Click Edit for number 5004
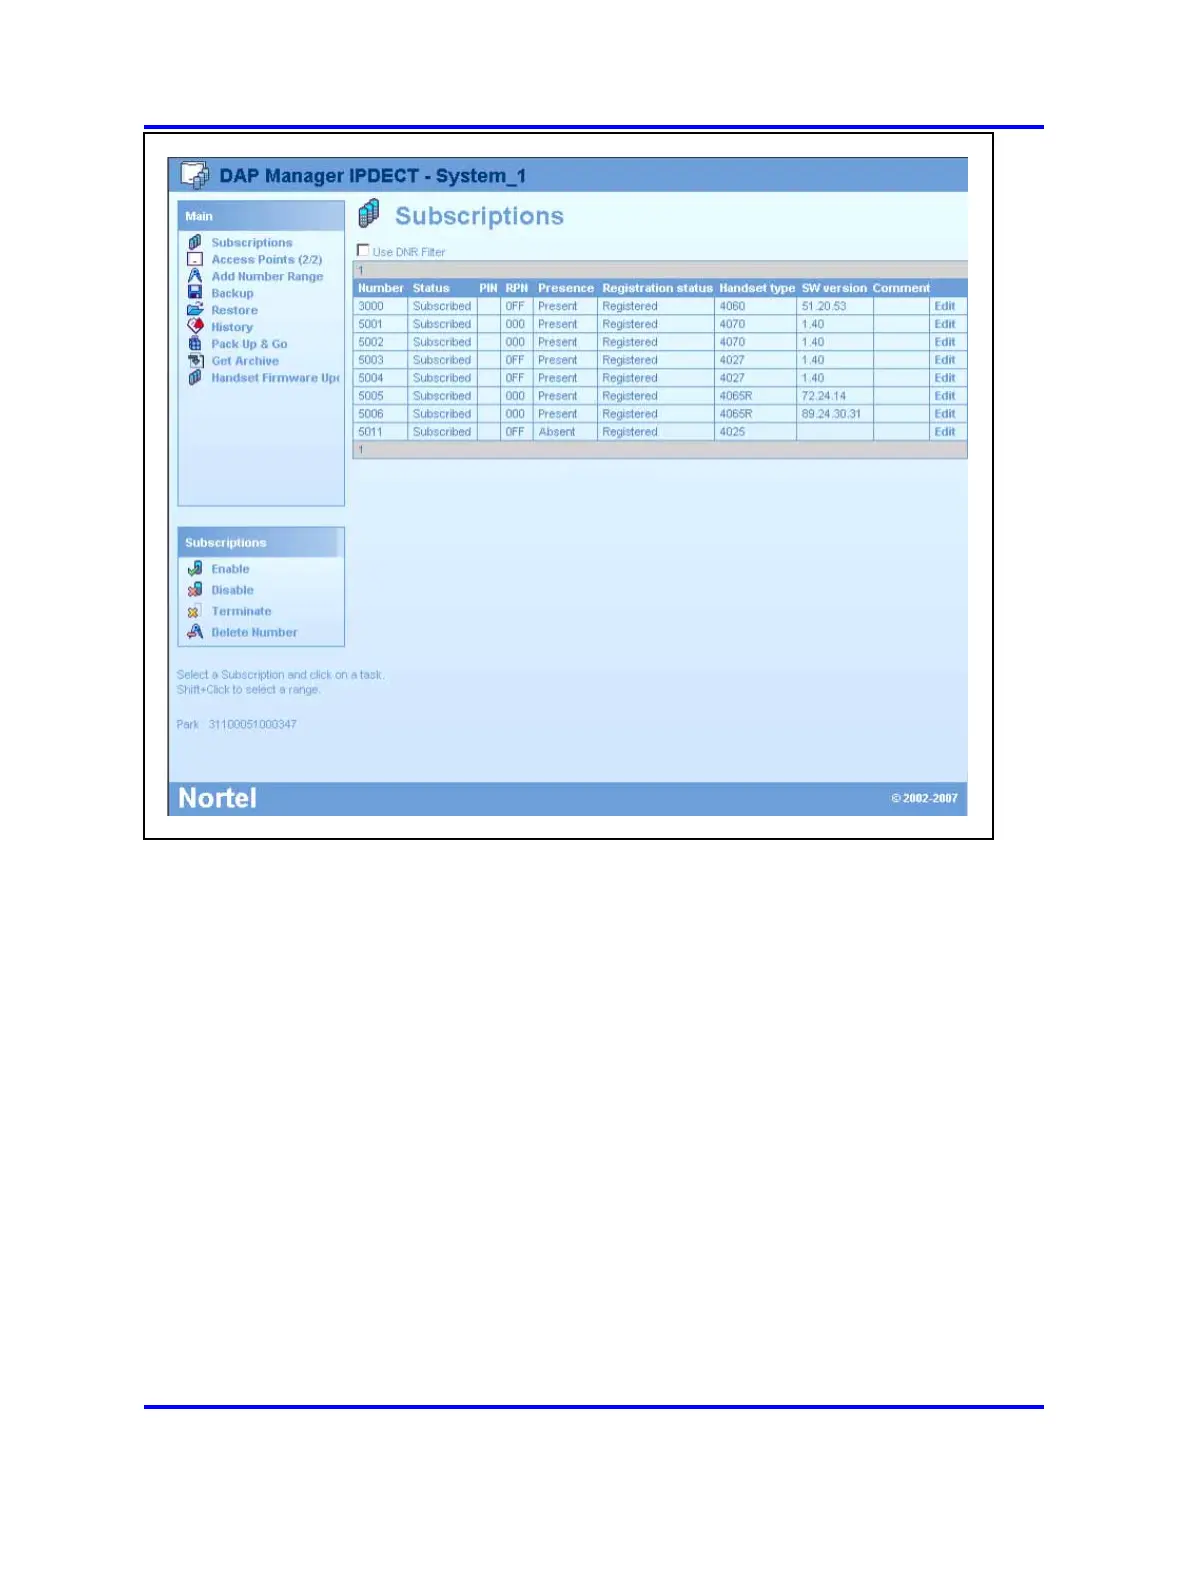Viewport: 1188px width, 1584px height. click(x=945, y=378)
